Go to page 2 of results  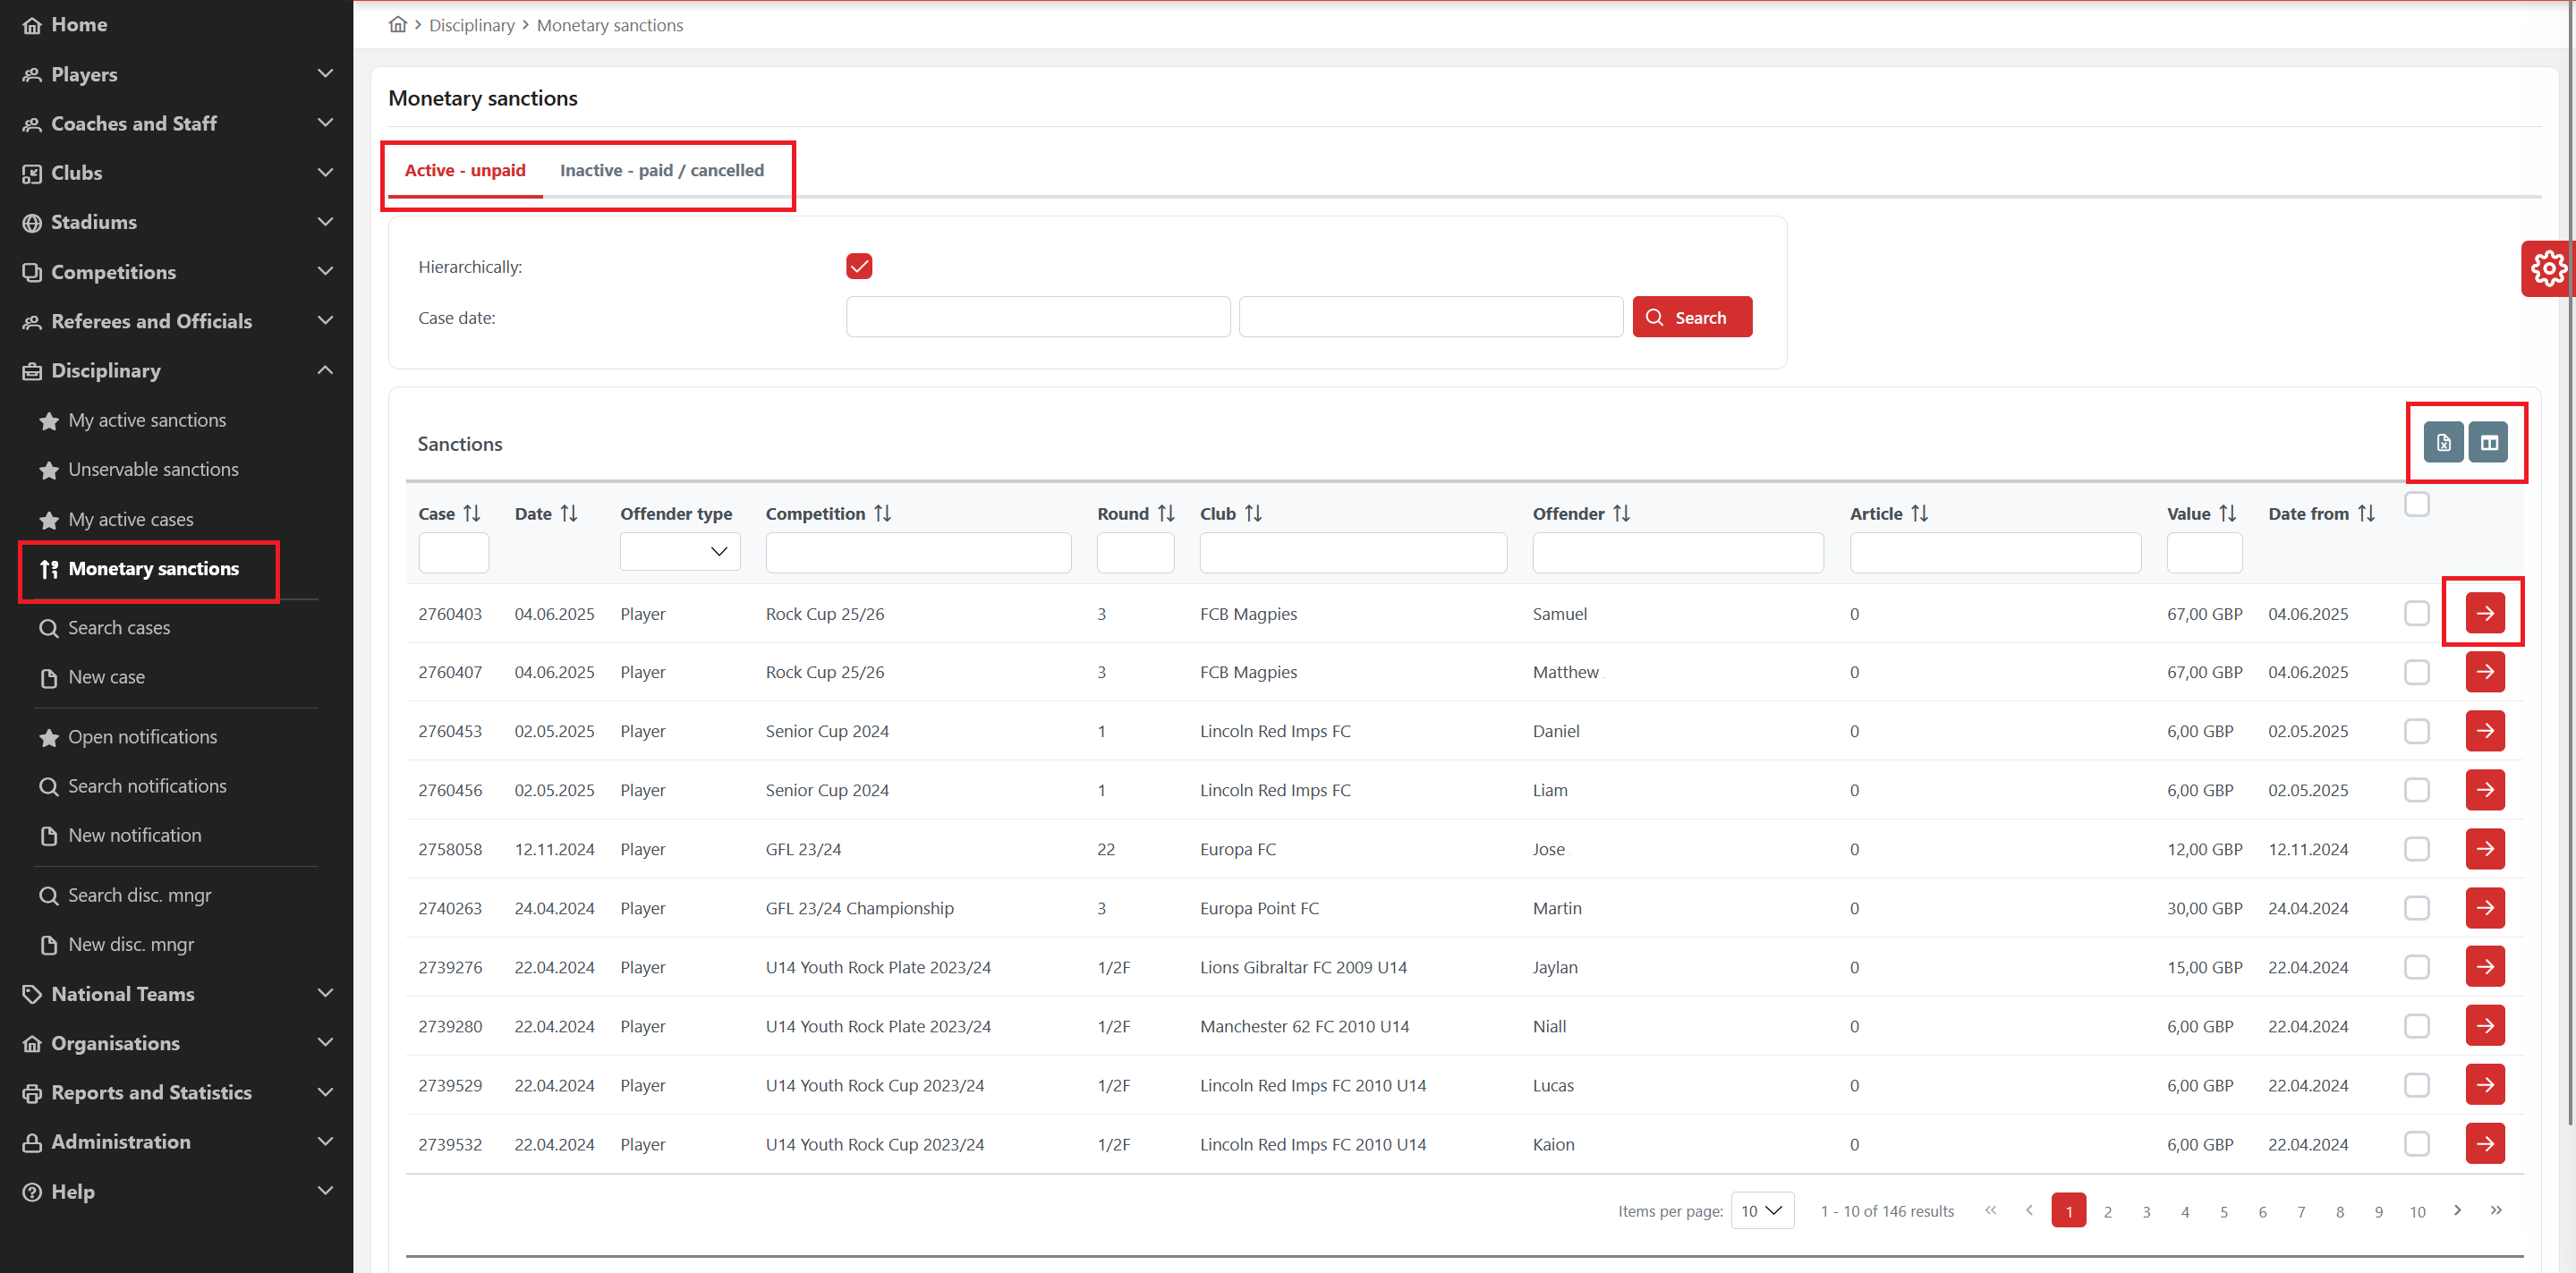pyautogui.click(x=2107, y=1211)
